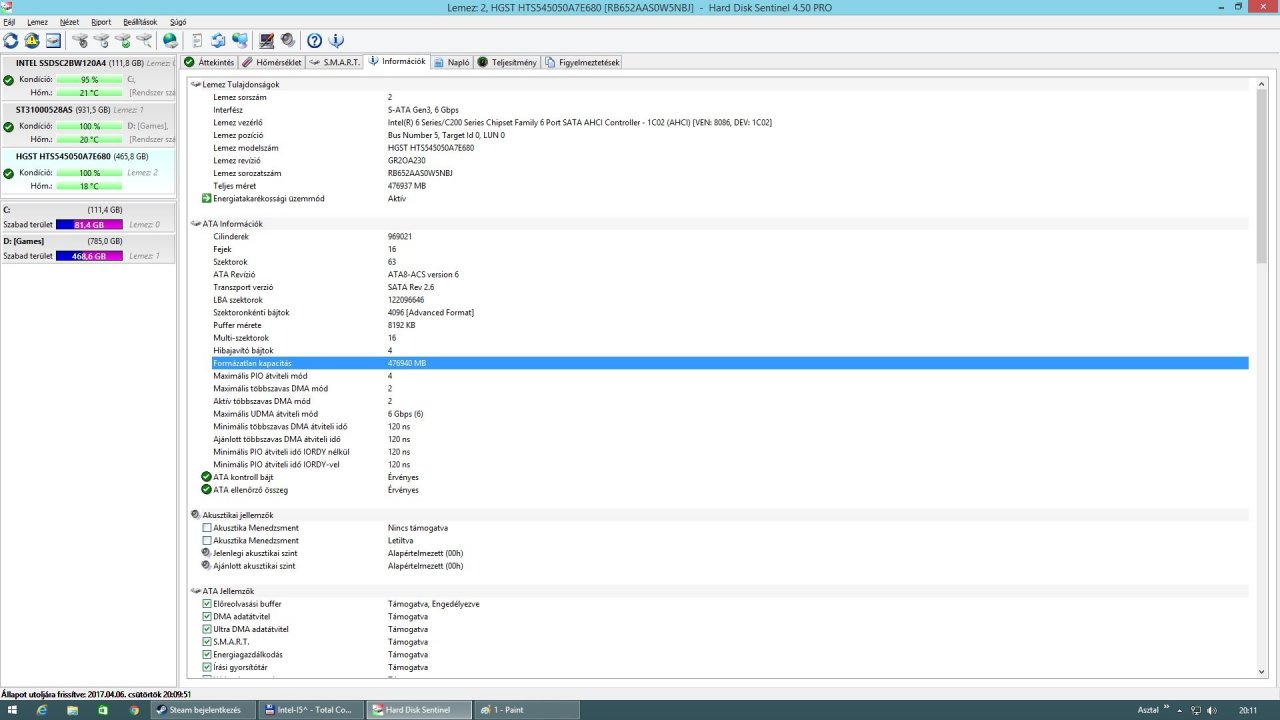Click ATA ellenőrző összeg green check icon
Image resolution: width=1280 pixels, height=720 pixels.
pyautogui.click(x=207, y=490)
